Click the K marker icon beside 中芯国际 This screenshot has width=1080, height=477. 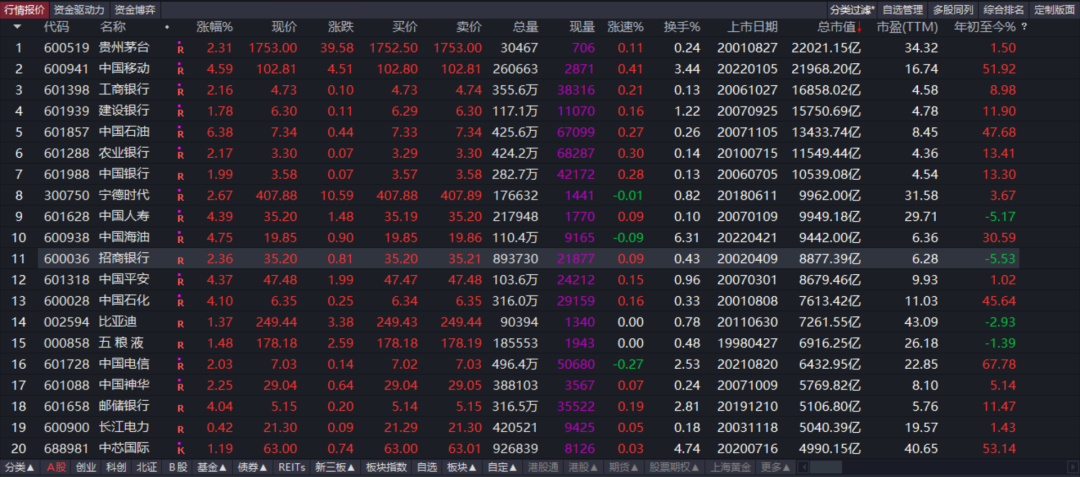click(181, 449)
